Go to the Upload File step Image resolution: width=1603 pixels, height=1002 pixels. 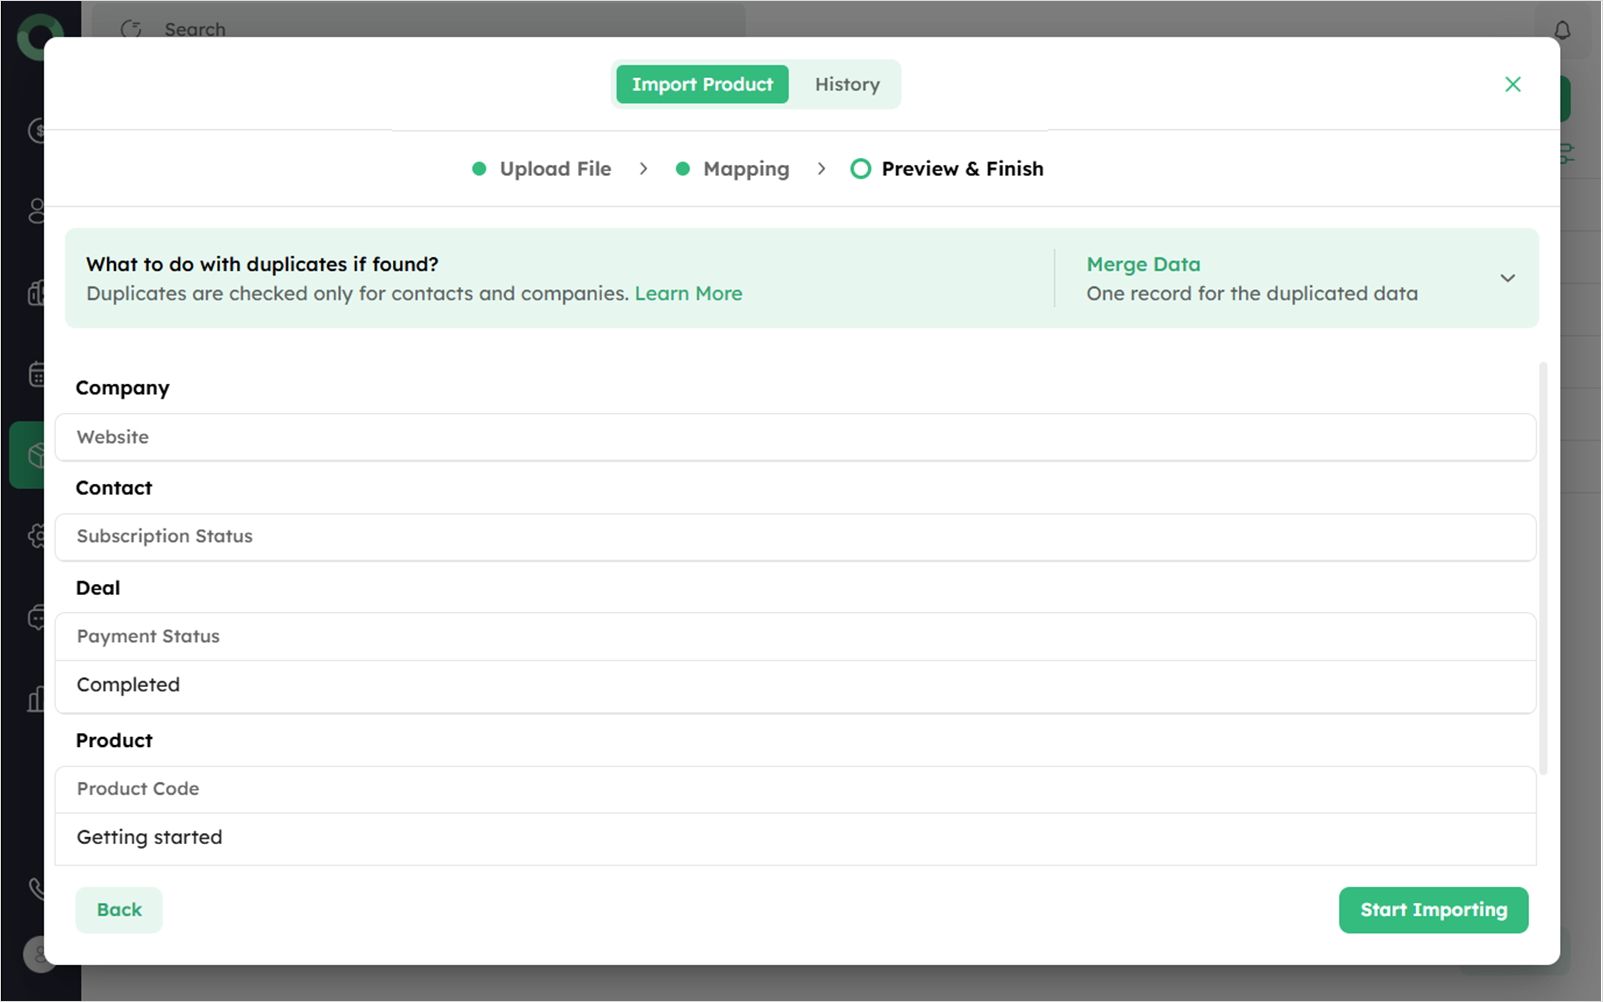point(542,169)
